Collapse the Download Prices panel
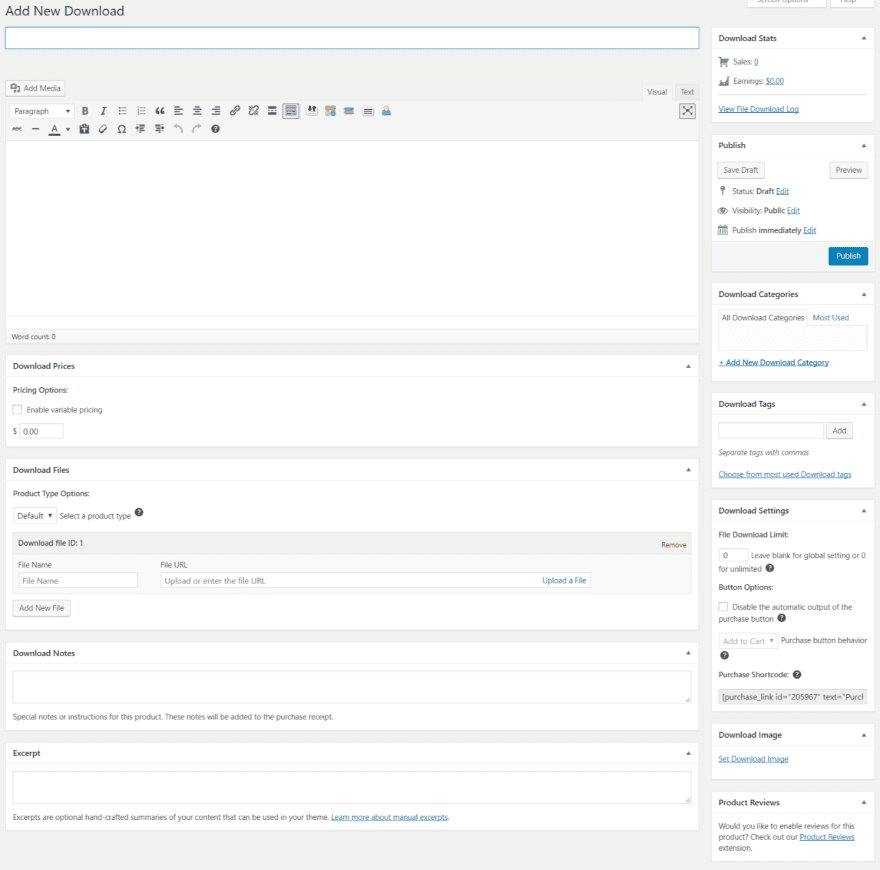Image resolution: width=880 pixels, height=870 pixels. pyautogui.click(x=688, y=367)
